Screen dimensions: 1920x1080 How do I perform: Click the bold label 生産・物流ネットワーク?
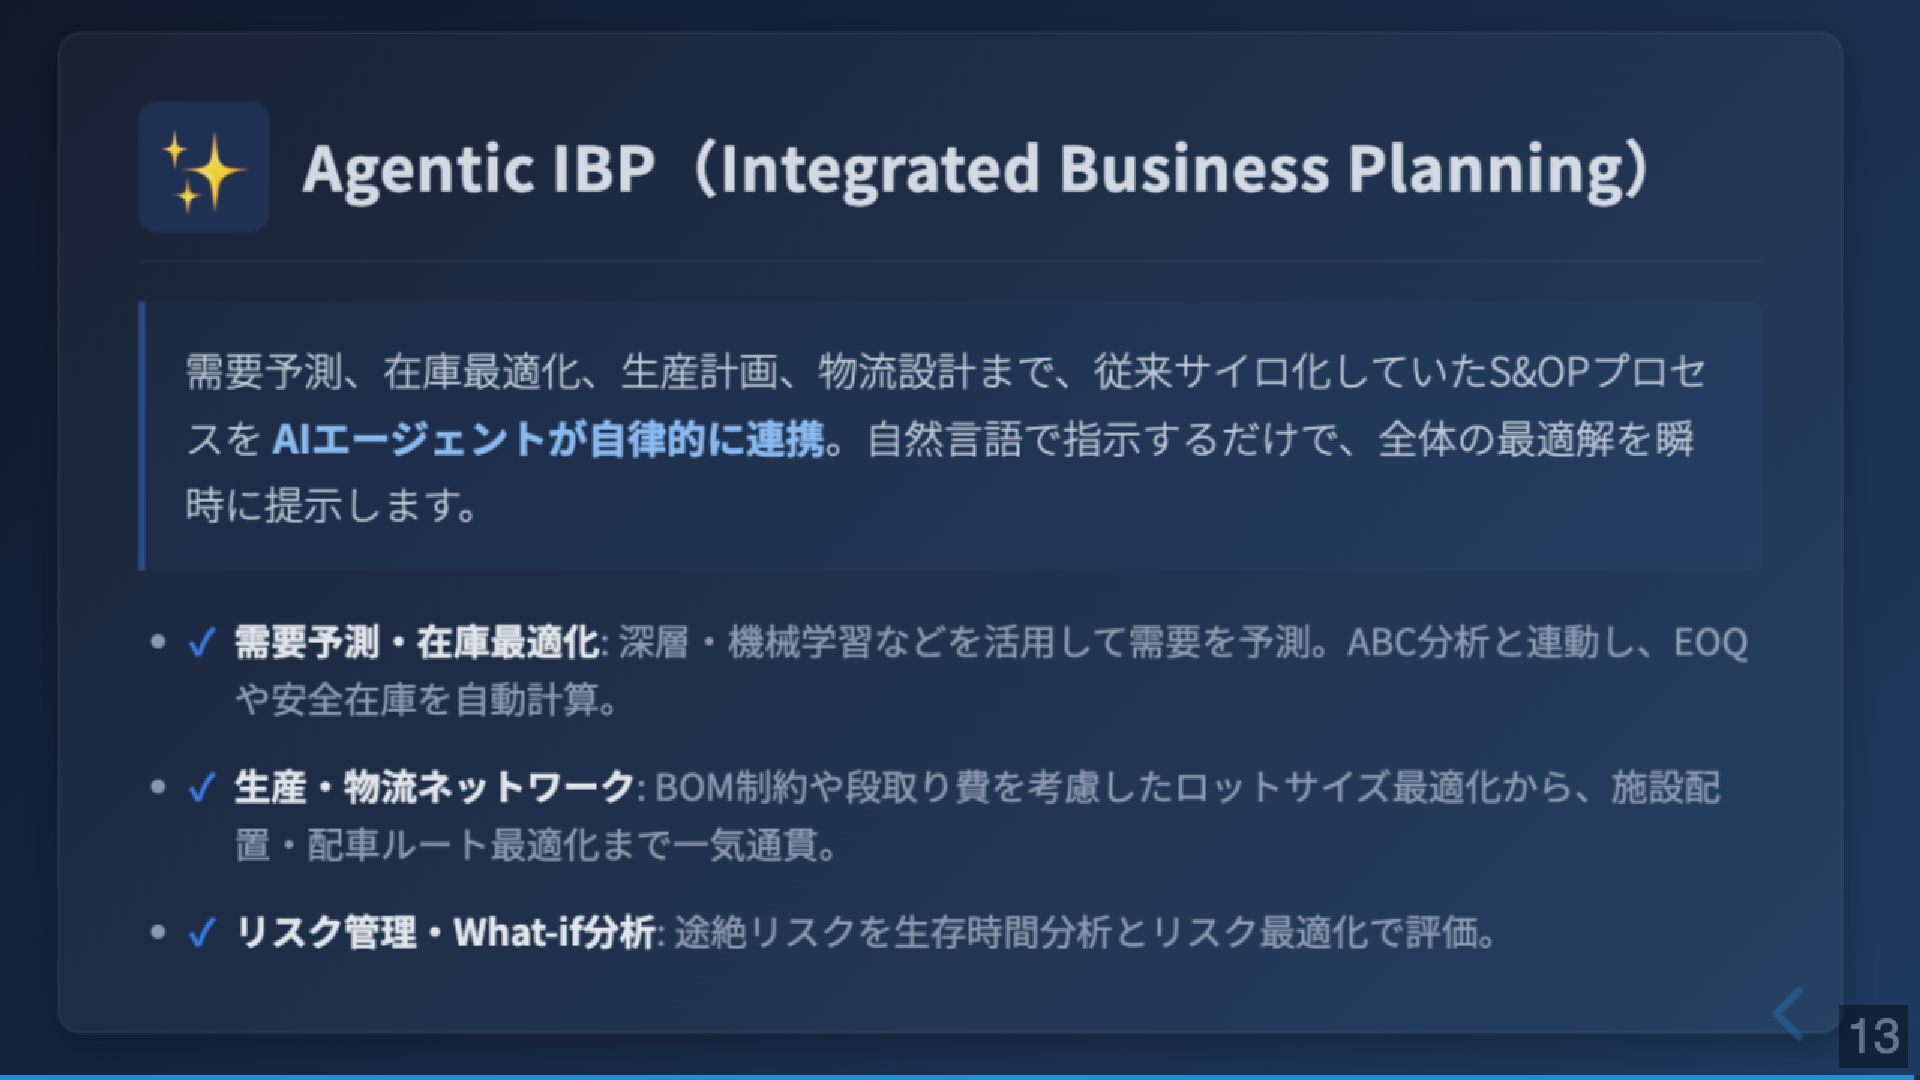pos(434,788)
